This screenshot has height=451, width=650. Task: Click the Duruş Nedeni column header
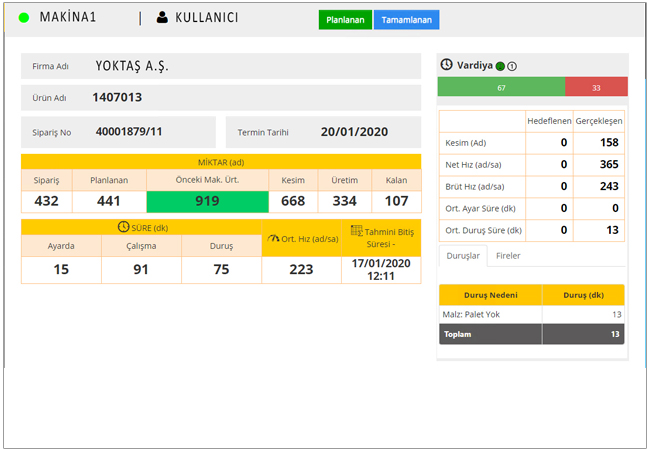490,295
